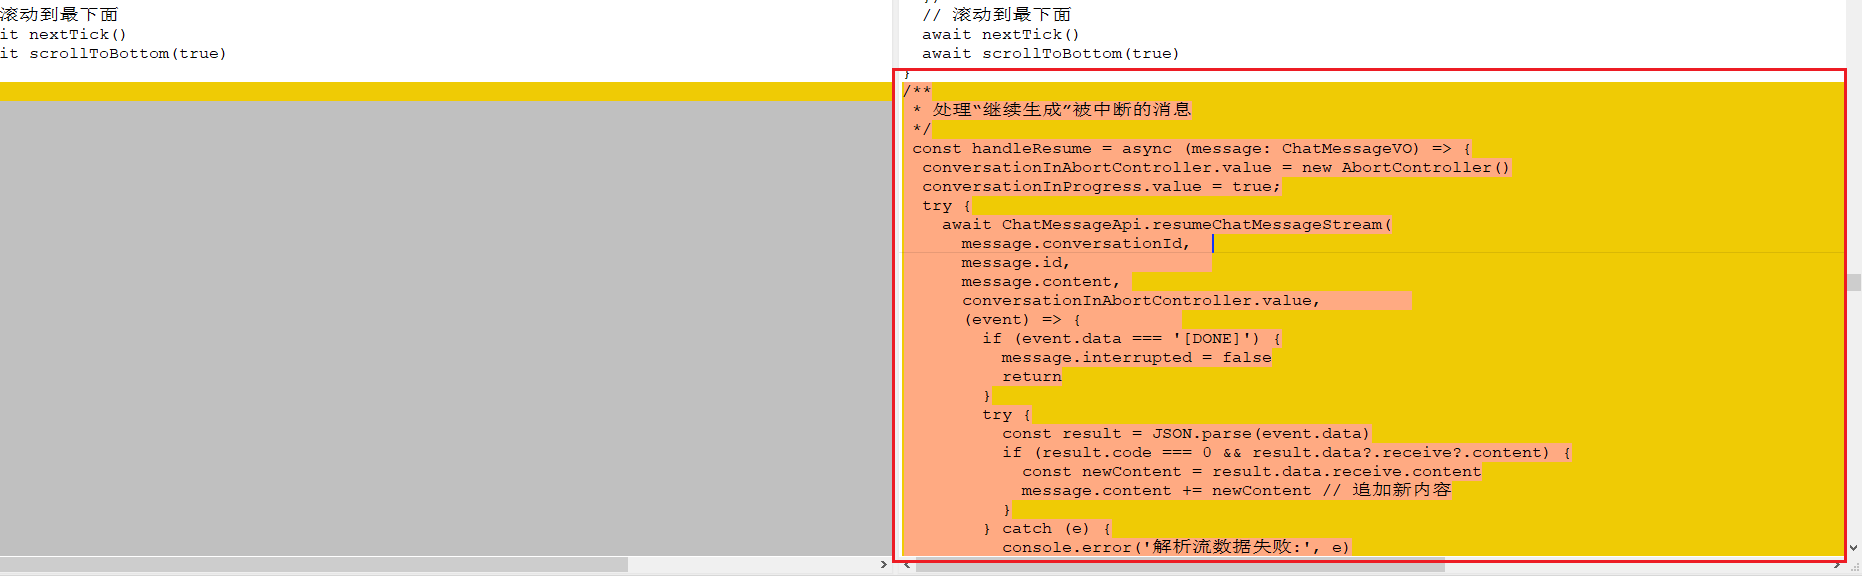Click the '/**' comment opening line
1862x576 pixels.
(917, 91)
